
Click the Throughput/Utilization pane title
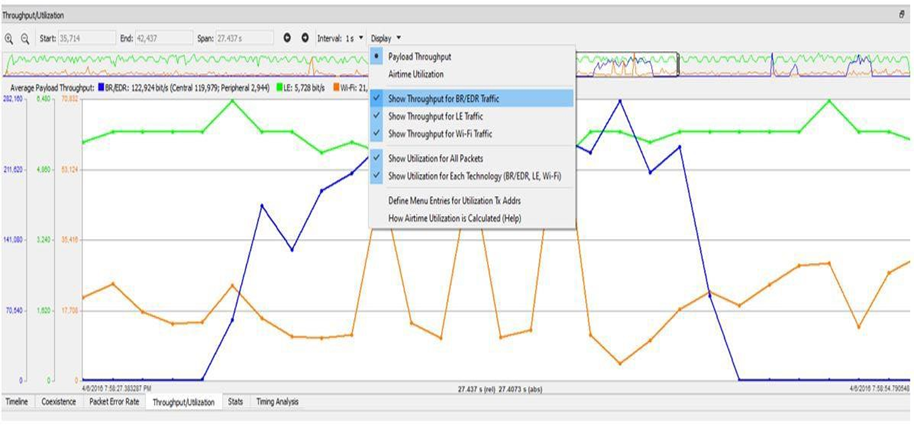click(x=33, y=15)
